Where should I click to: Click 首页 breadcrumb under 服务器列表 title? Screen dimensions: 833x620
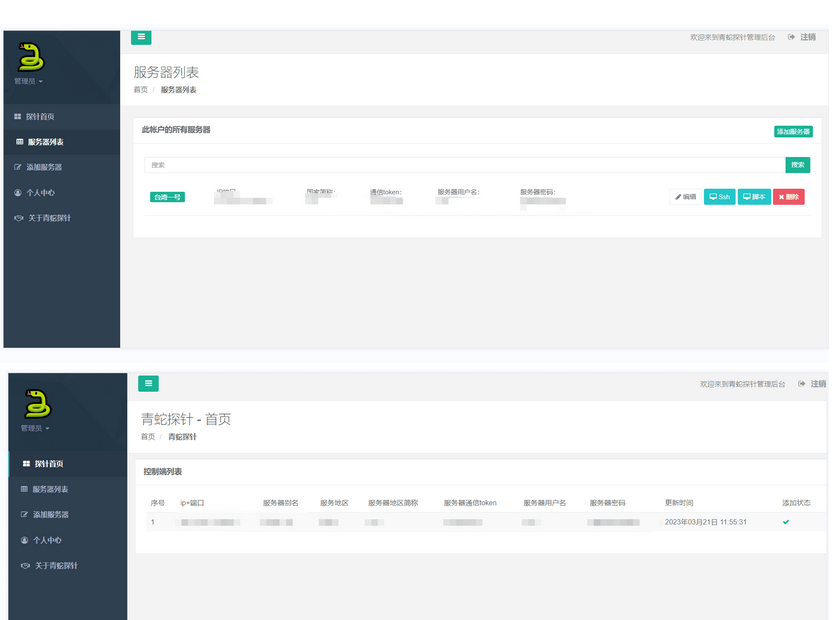(x=141, y=90)
